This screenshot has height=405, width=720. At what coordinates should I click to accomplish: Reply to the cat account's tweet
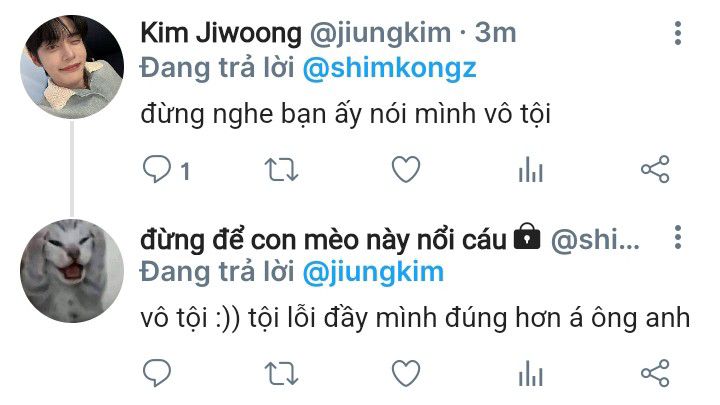click(x=157, y=372)
